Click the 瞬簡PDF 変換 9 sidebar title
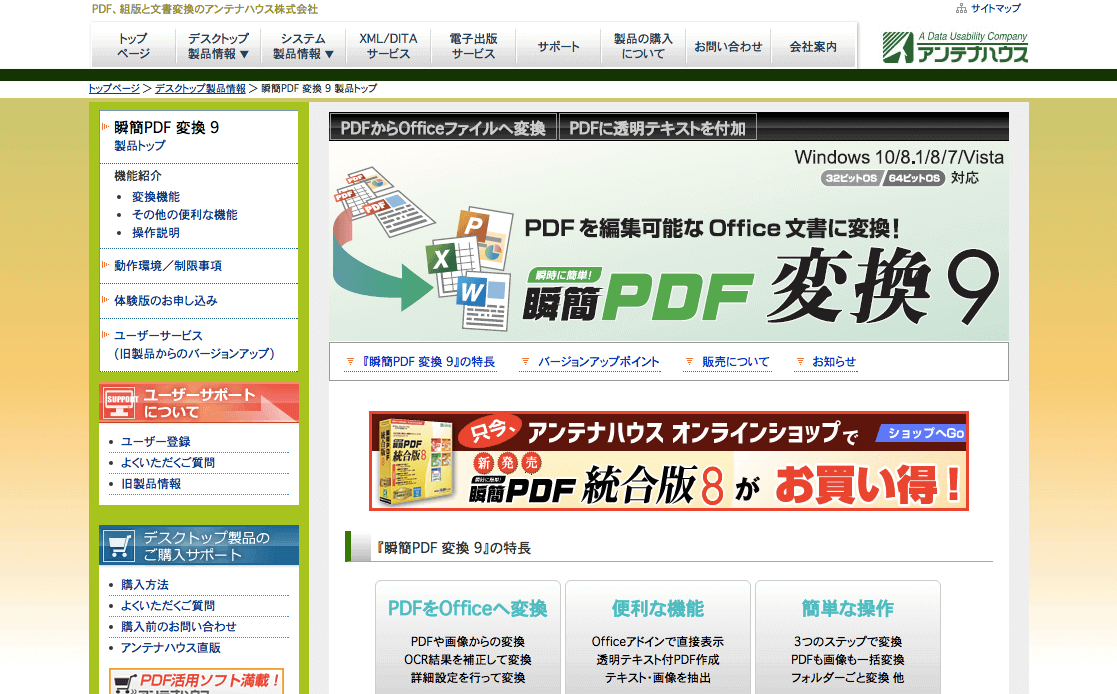This screenshot has height=694, width=1117. [166, 128]
